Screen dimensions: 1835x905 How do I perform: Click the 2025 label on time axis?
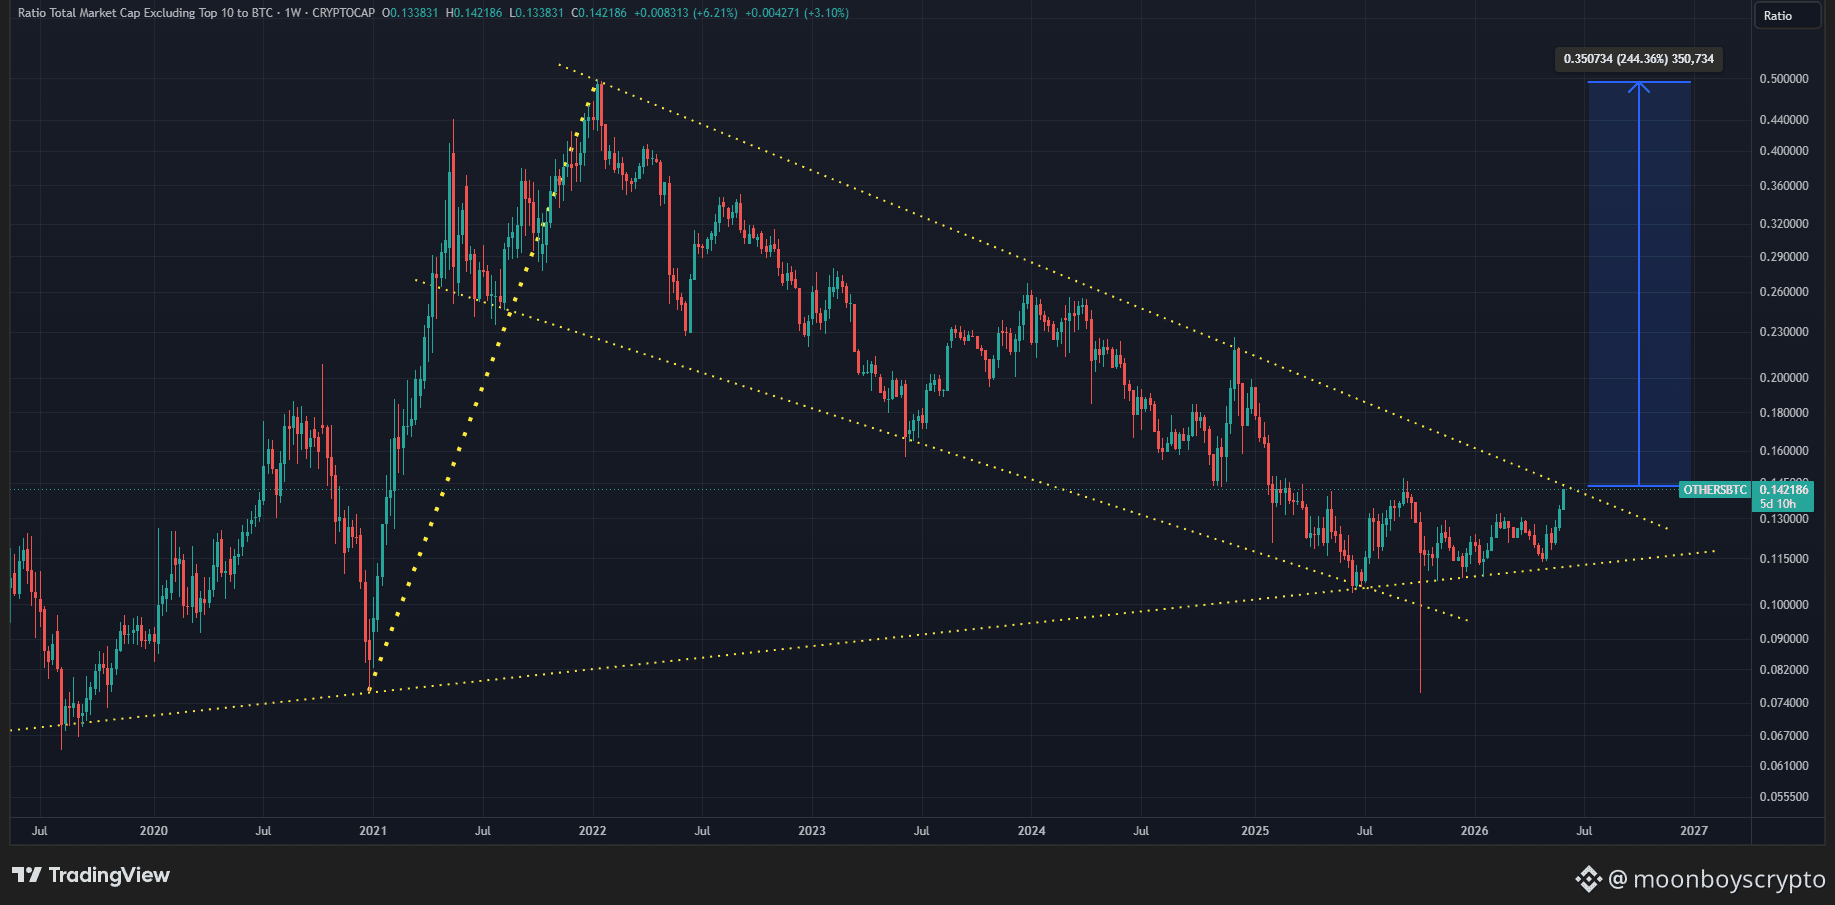(1255, 831)
